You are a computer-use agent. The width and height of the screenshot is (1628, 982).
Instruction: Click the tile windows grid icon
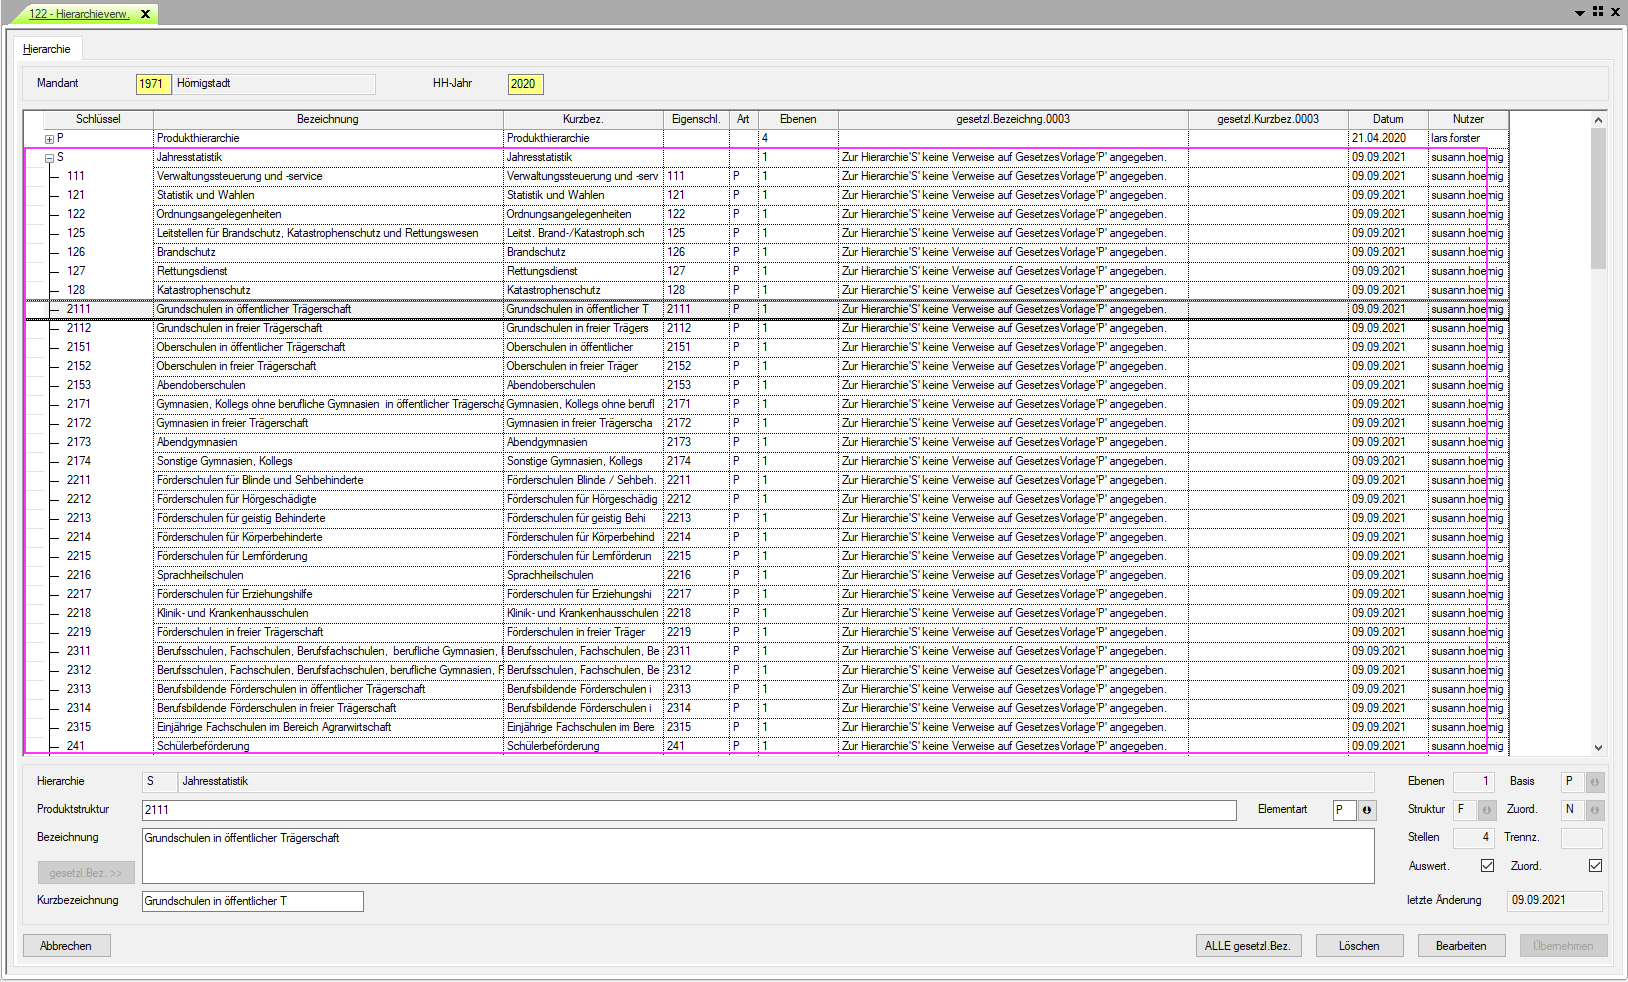click(x=1598, y=12)
